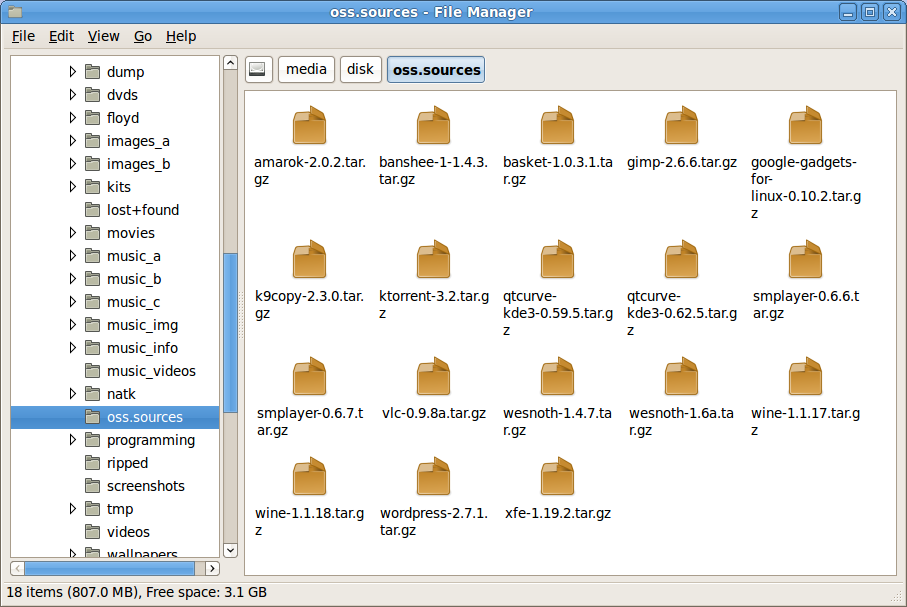
Task: Click the tree panel horizontal scrollbar thumb
Action: [109, 568]
